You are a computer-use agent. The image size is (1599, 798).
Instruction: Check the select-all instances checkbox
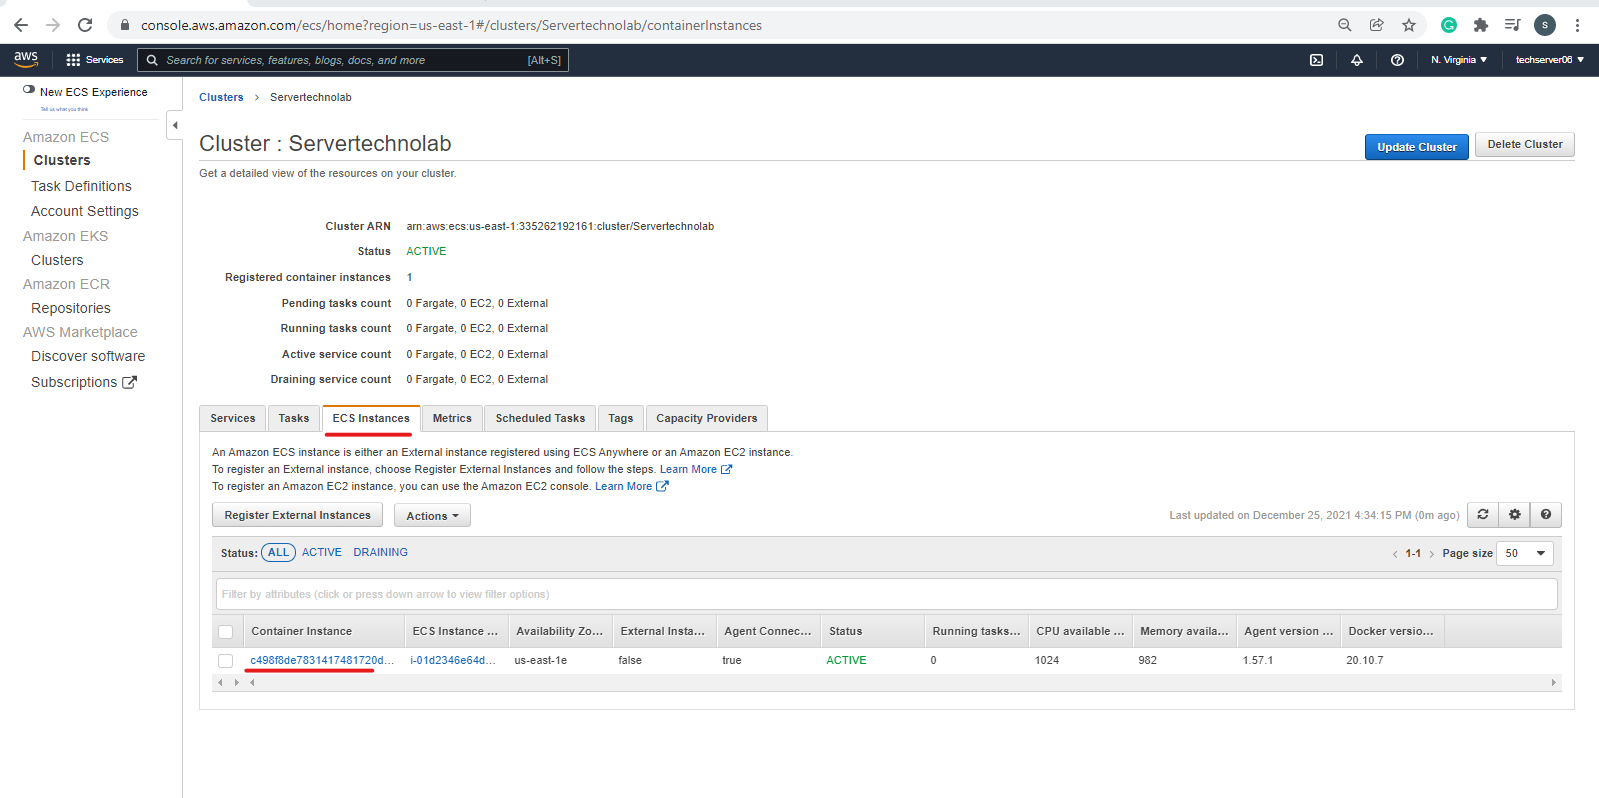(x=226, y=632)
